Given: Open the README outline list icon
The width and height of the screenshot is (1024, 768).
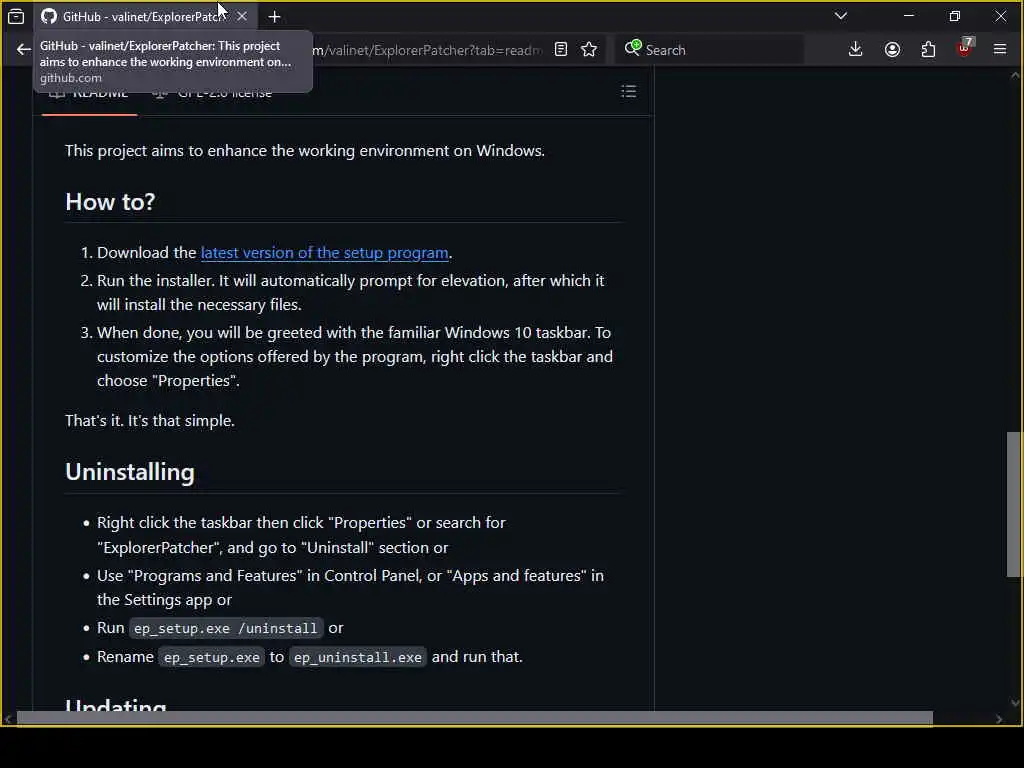Looking at the screenshot, I should (x=628, y=91).
